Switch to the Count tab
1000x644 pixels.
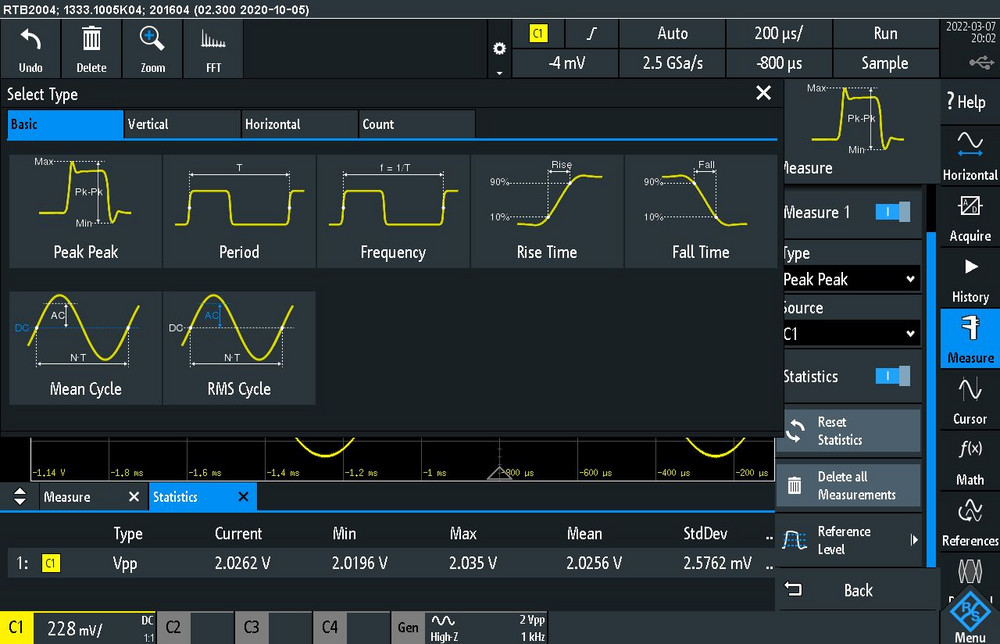coord(417,124)
